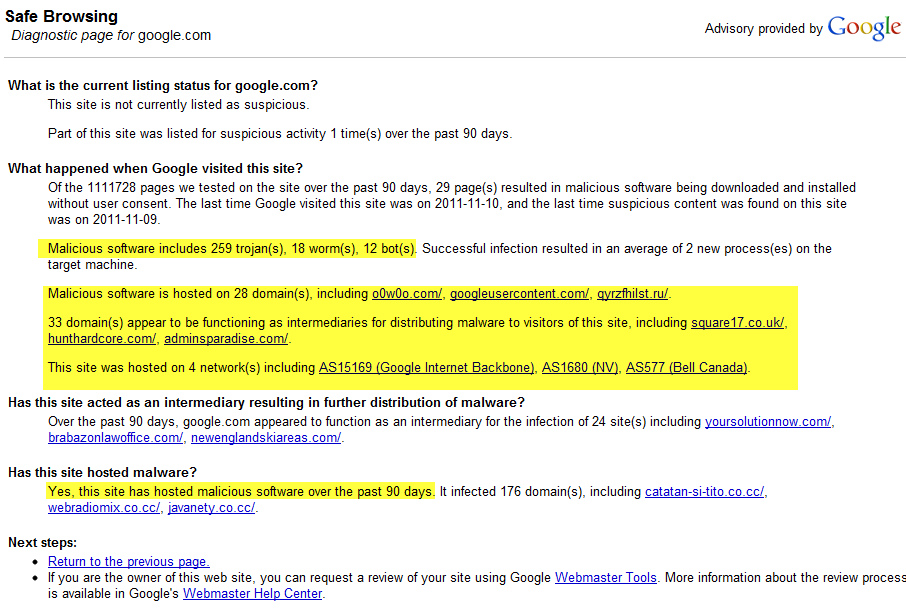Screen dimensions: 906x615
Task: Click the 'Has this site acted as an intermediary' heading
Action: pos(266,403)
